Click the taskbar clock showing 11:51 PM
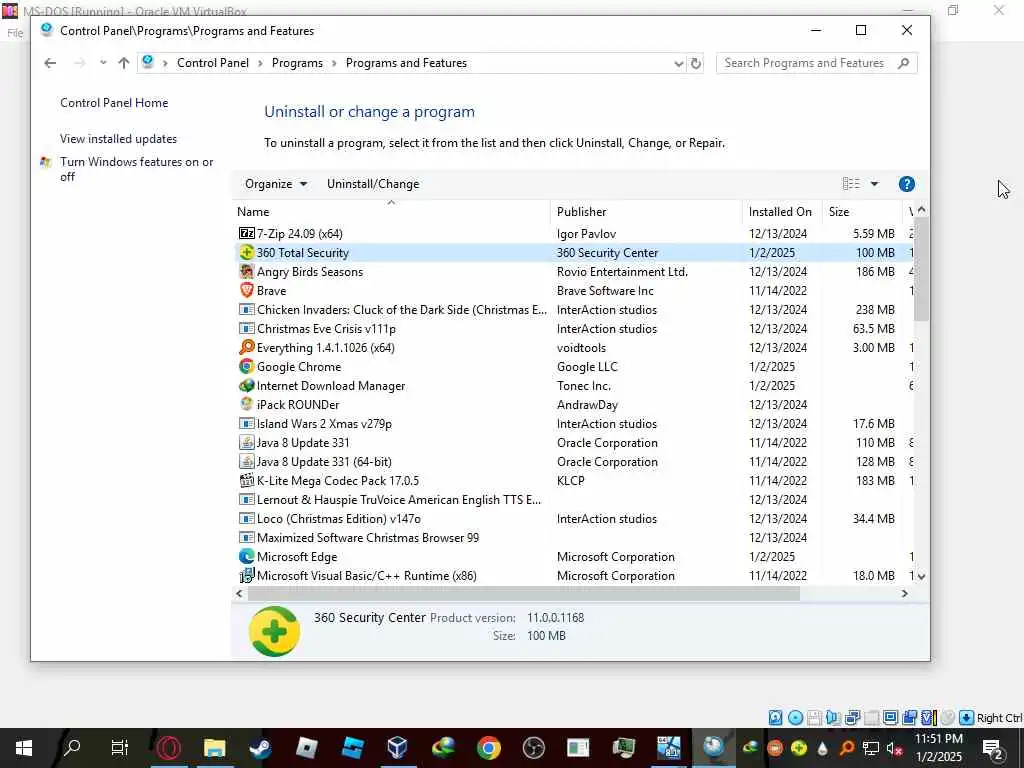Image resolution: width=1024 pixels, height=768 pixels. pos(938,748)
